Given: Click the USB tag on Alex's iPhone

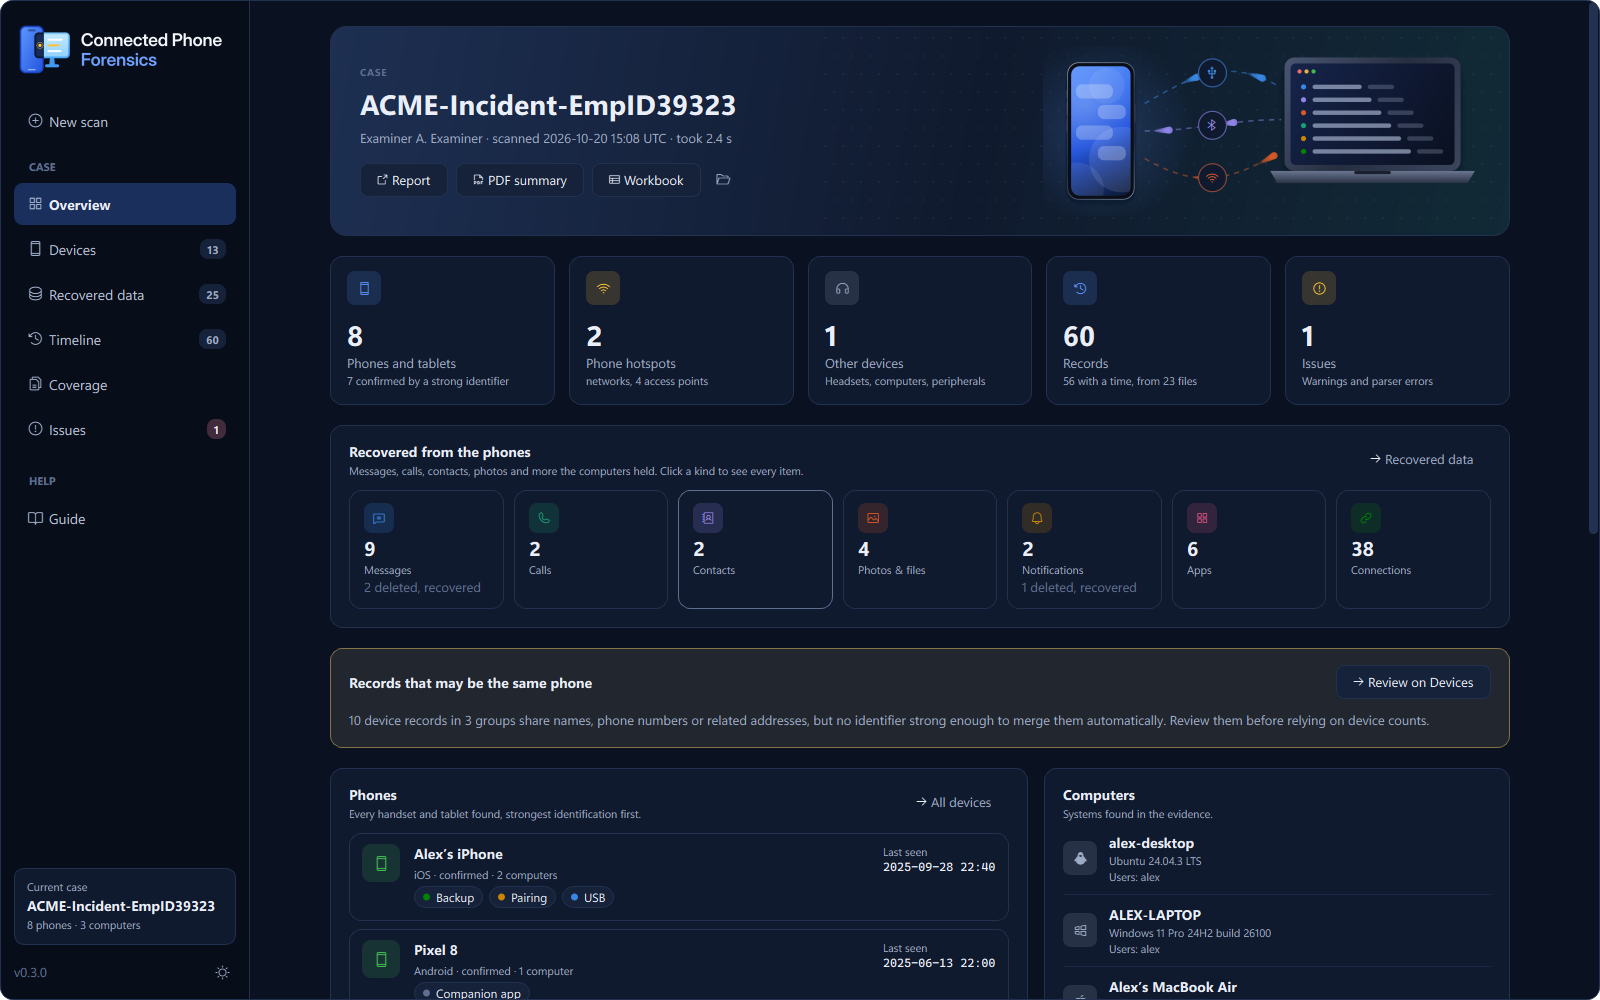Looking at the screenshot, I should (588, 897).
